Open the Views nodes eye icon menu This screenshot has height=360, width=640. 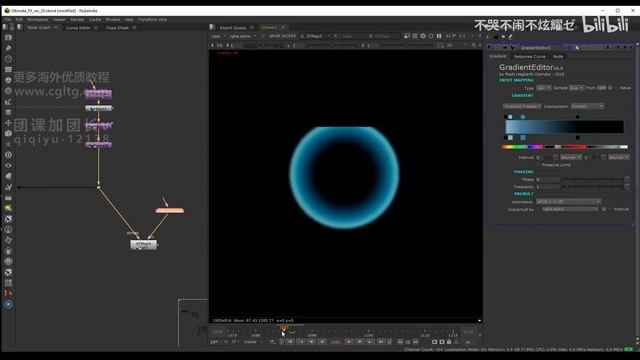(x=8, y=165)
